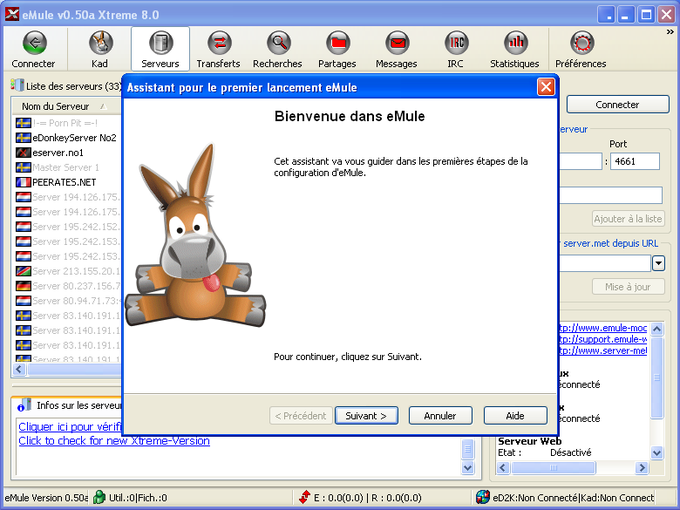Click the PEERATES.NET French flag icon
The height and width of the screenshot is (510, 680).
point(23,182)
